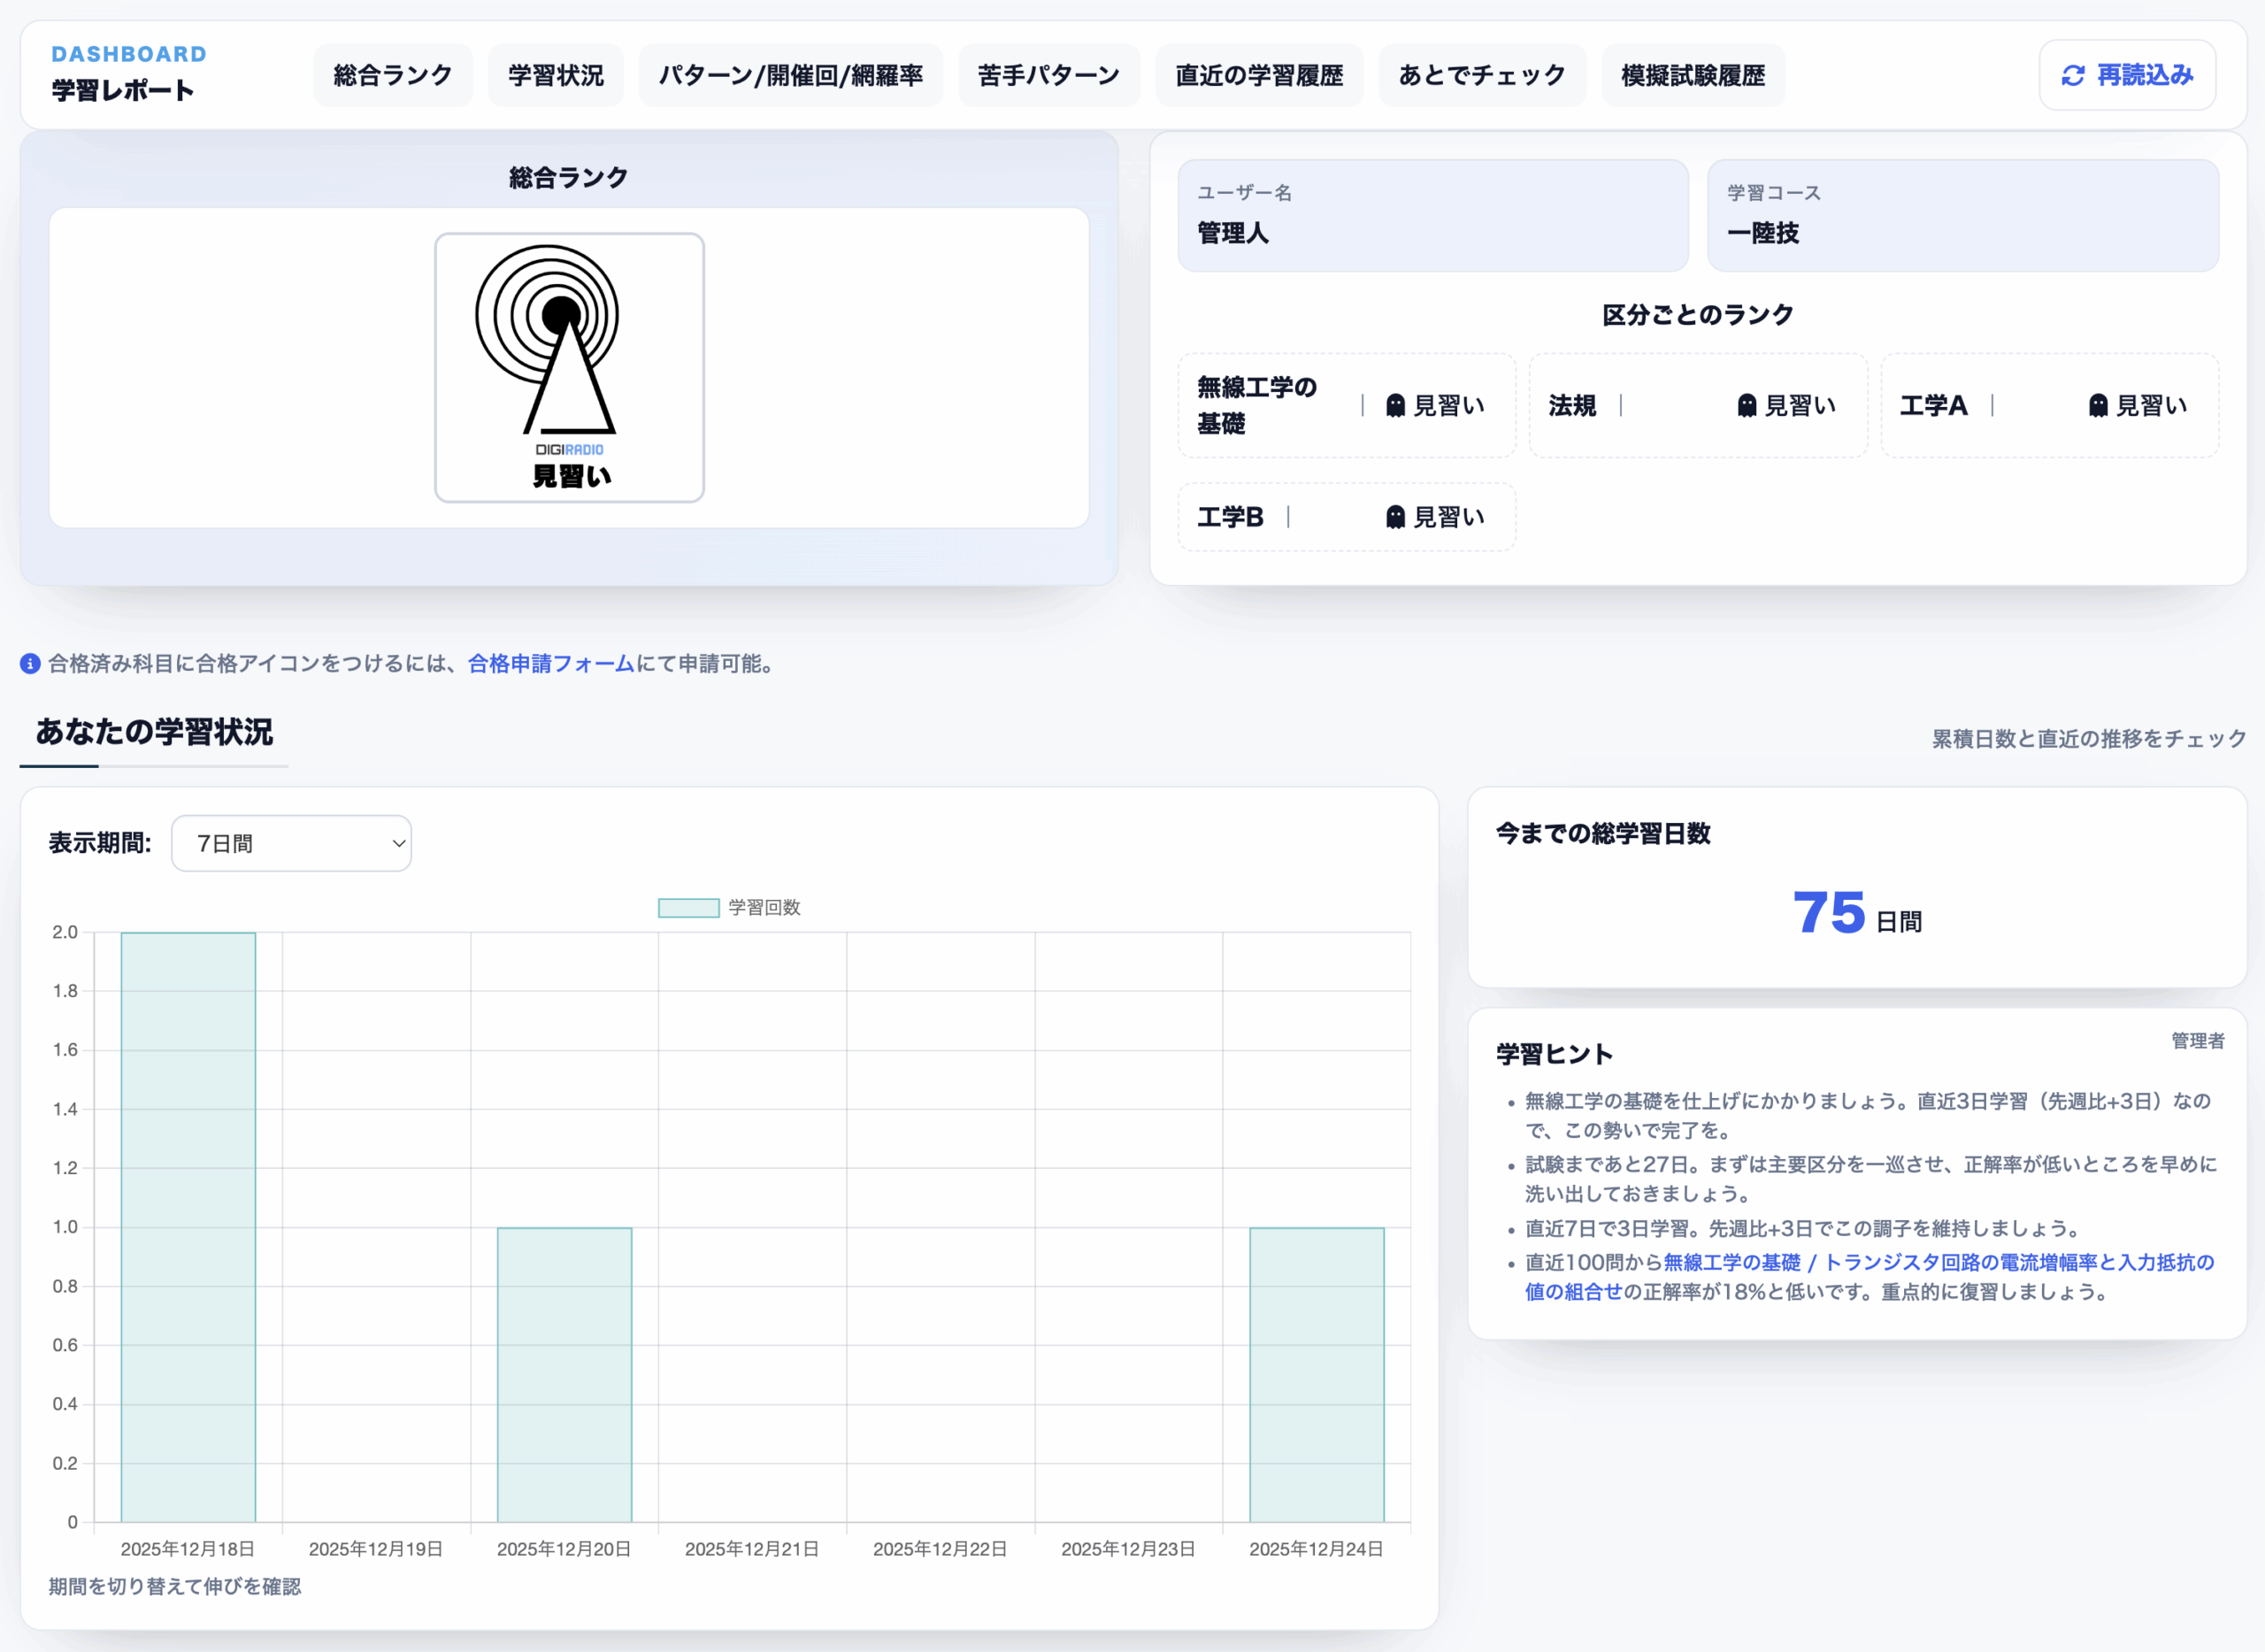The image size is (2265, 1652).
Task: Click ghost icon beside 無線工学の基礎 rank
Action: click(x=1395, y=405)
